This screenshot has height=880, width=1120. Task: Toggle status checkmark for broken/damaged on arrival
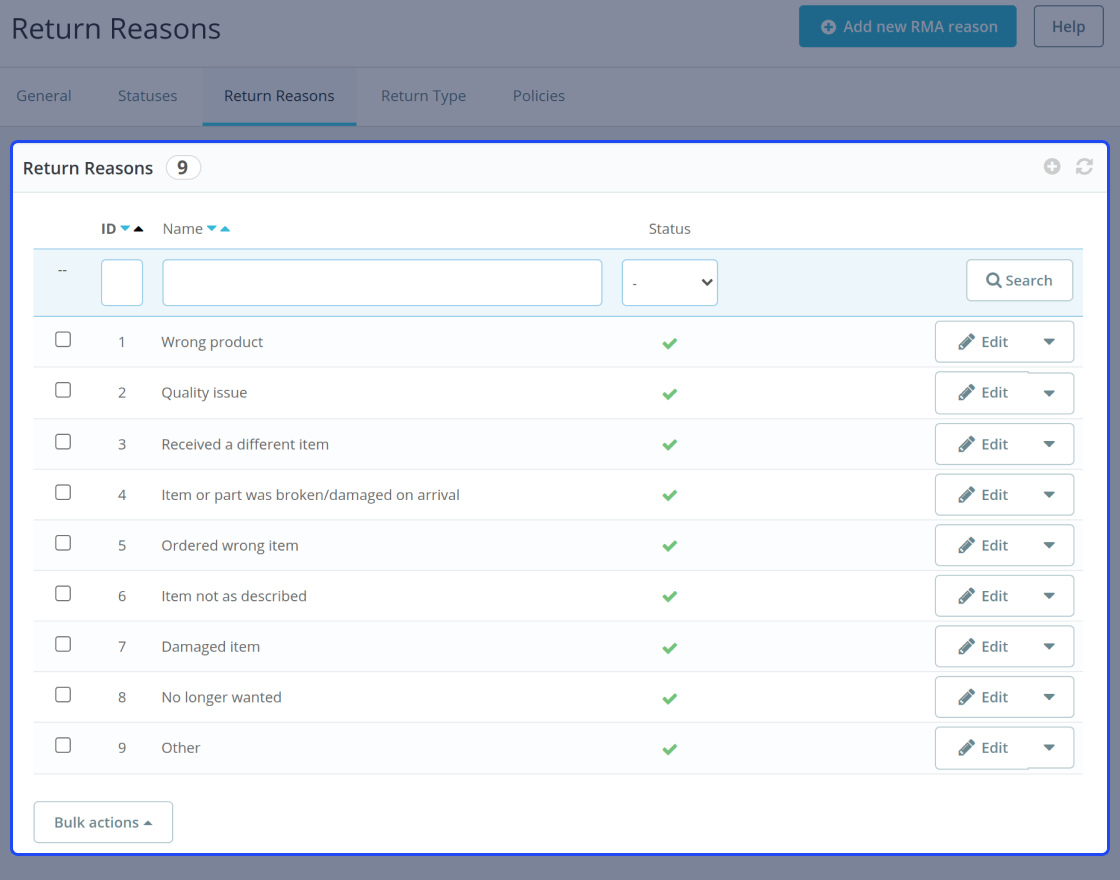[669, 496]
